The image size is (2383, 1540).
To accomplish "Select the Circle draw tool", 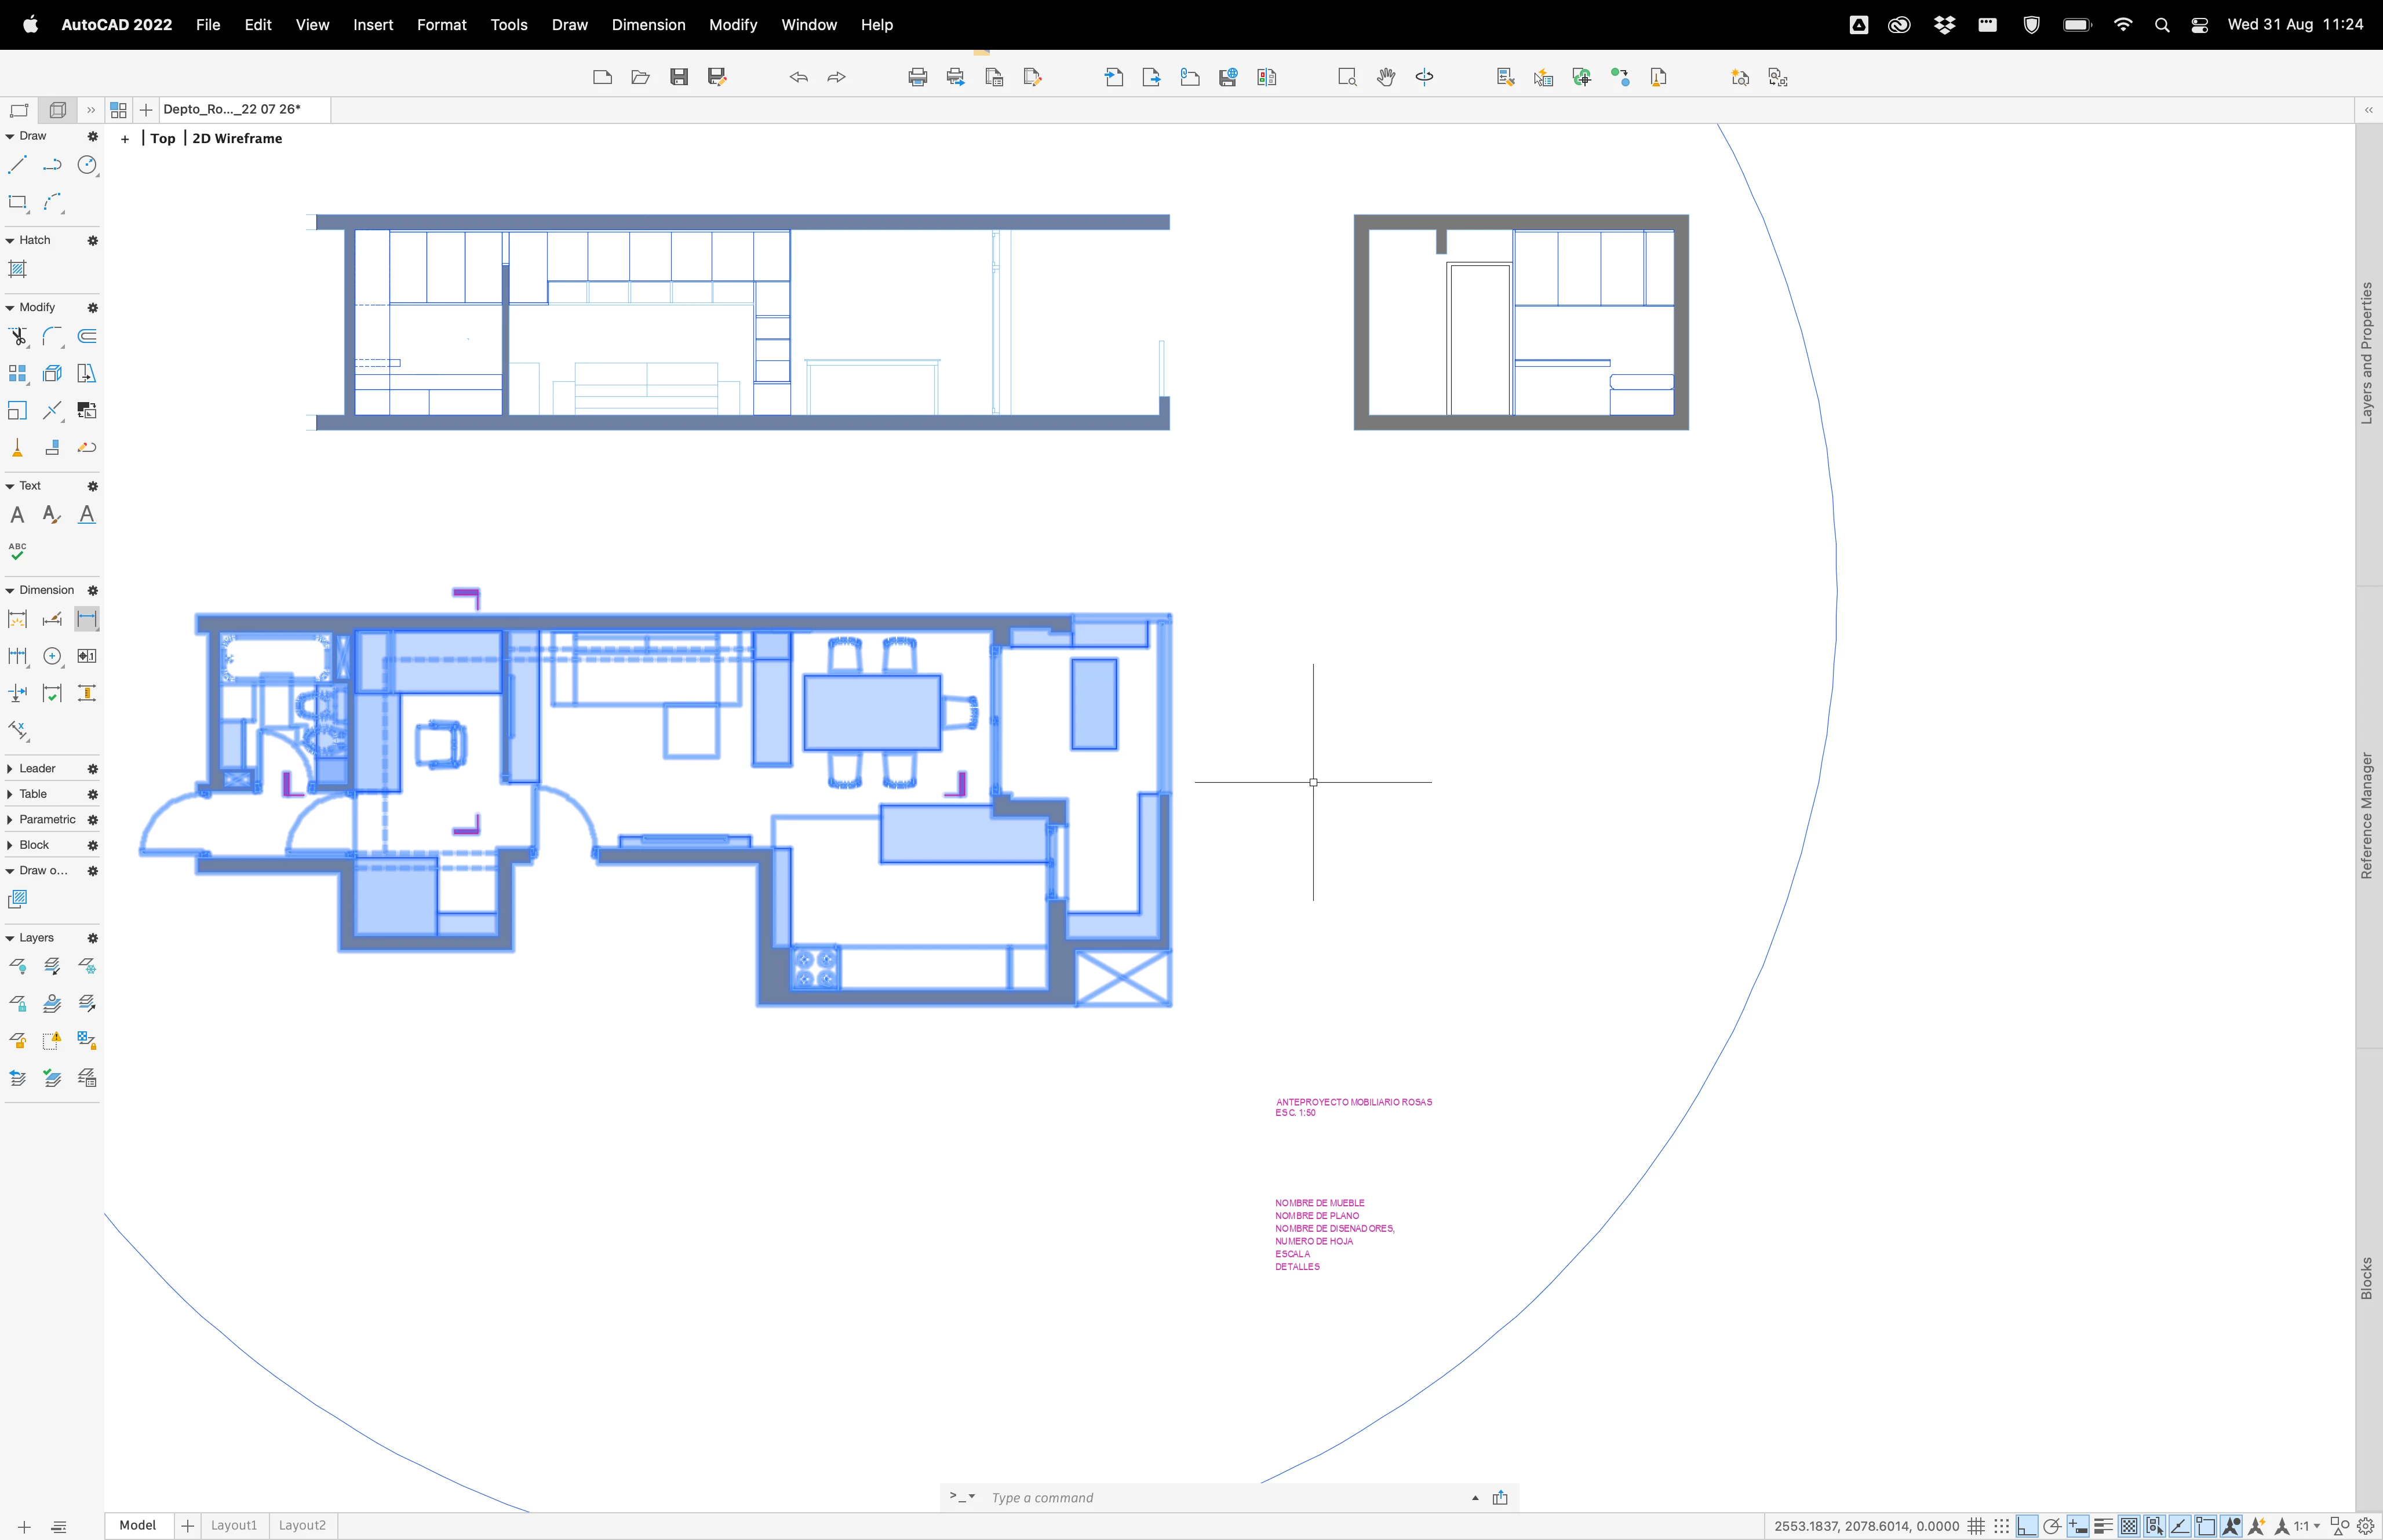I will [88, 165].
